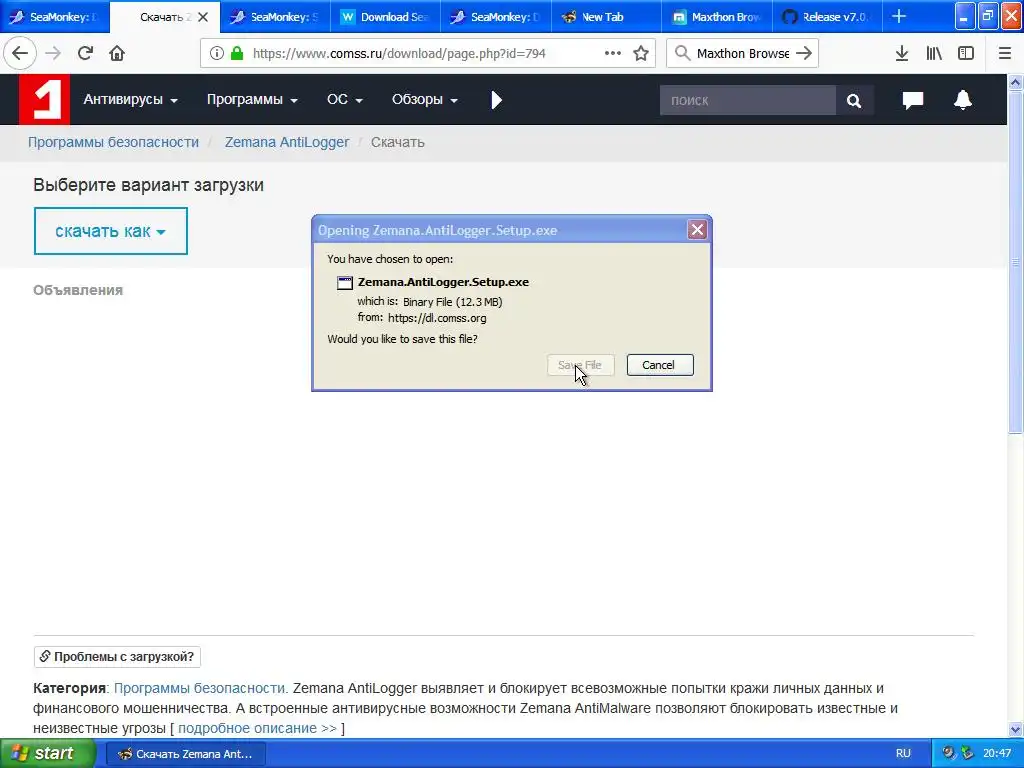The width and height of the screenshot is (1024, 768).
Task: Click the Maxthon Browse search field
Action: (743, 54)
